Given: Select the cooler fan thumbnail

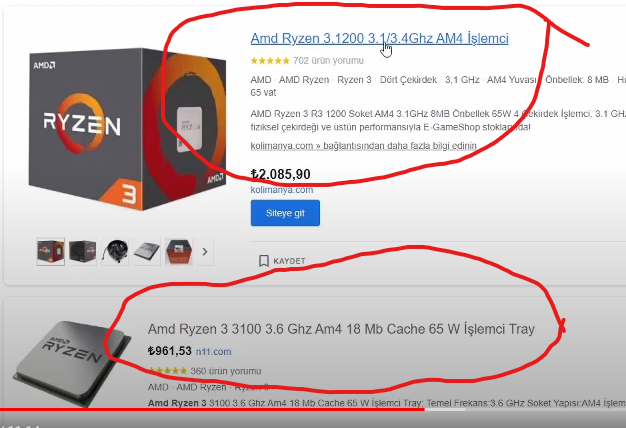Looking at the screenshot, I should 115,252.
